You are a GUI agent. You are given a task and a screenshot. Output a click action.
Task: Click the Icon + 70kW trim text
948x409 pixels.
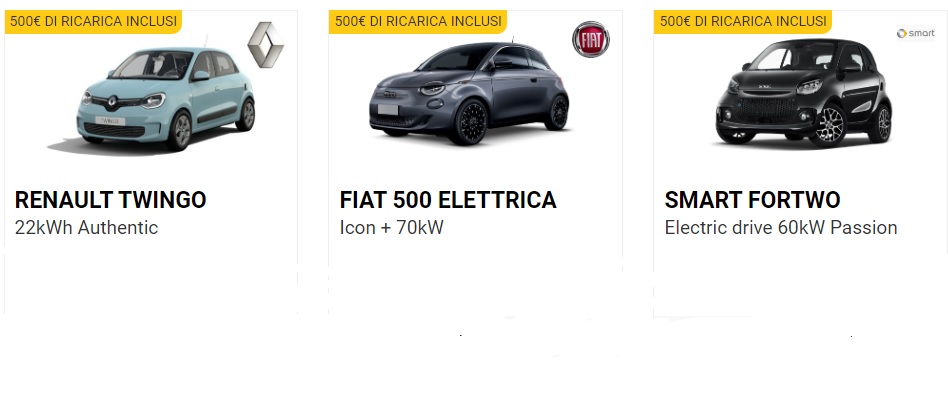coord(392,228)
